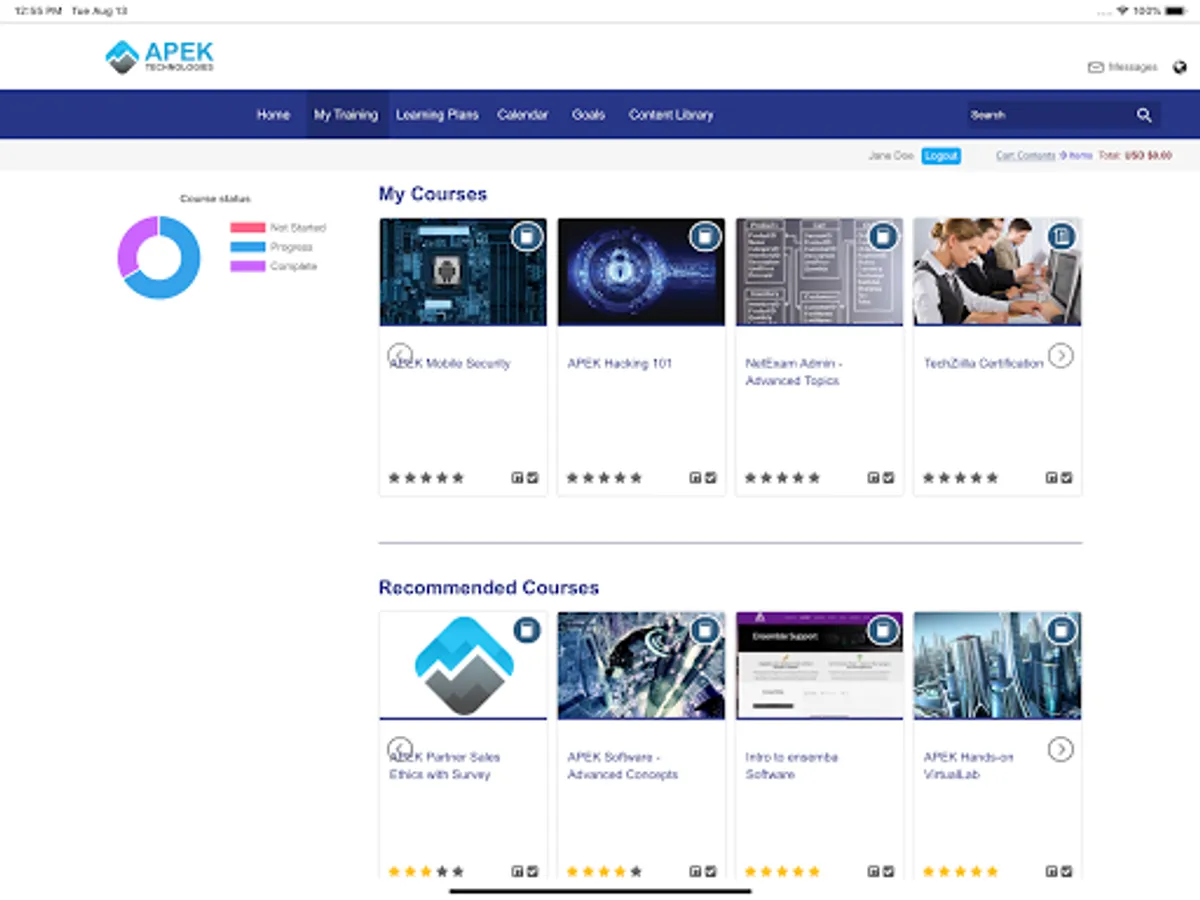Image resolution: width=1200 pixels, height=900 pixels.
Task: Toggle checkmark icon on APEK Partner Sales Ethics card
Action: click(532, 871)
